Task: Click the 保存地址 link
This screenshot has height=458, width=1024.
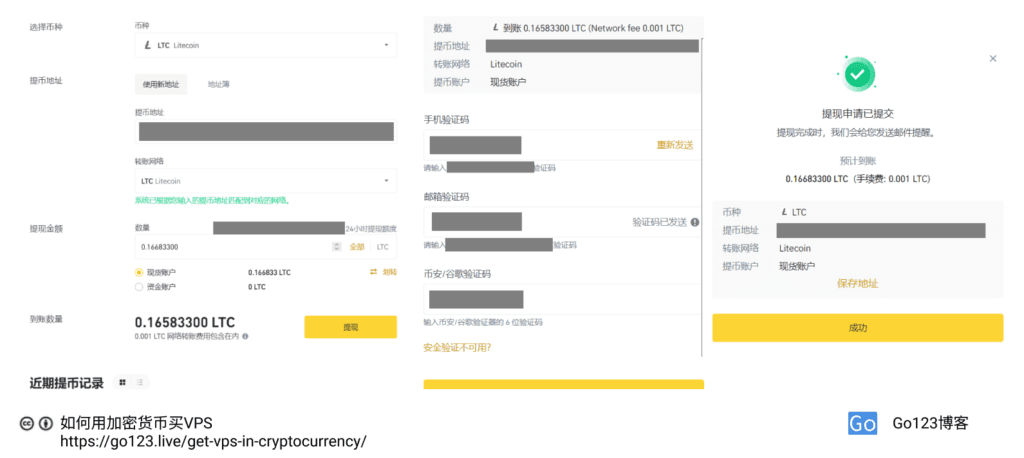Action: [857, 284]
